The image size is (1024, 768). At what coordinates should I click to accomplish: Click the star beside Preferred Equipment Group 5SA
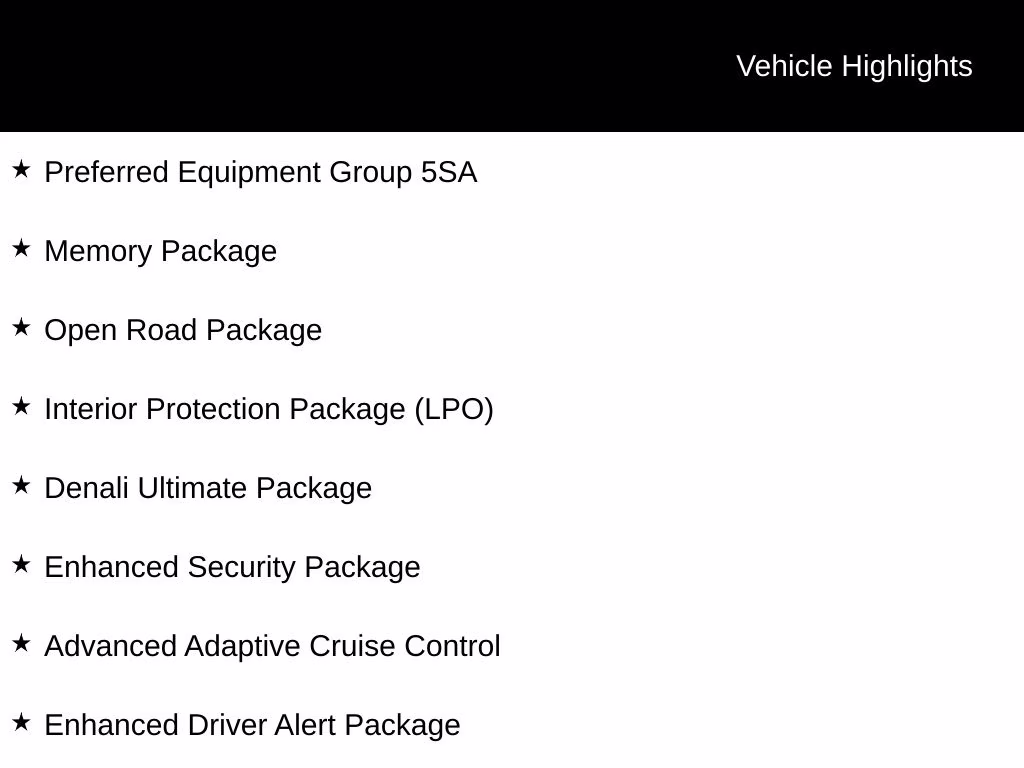pyautogui.click(x=21, y=169)
